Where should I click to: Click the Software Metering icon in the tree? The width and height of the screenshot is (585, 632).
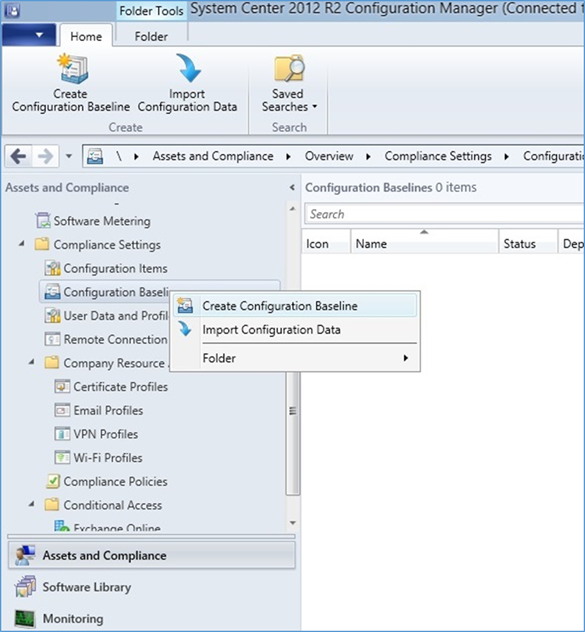click(43, 221)
